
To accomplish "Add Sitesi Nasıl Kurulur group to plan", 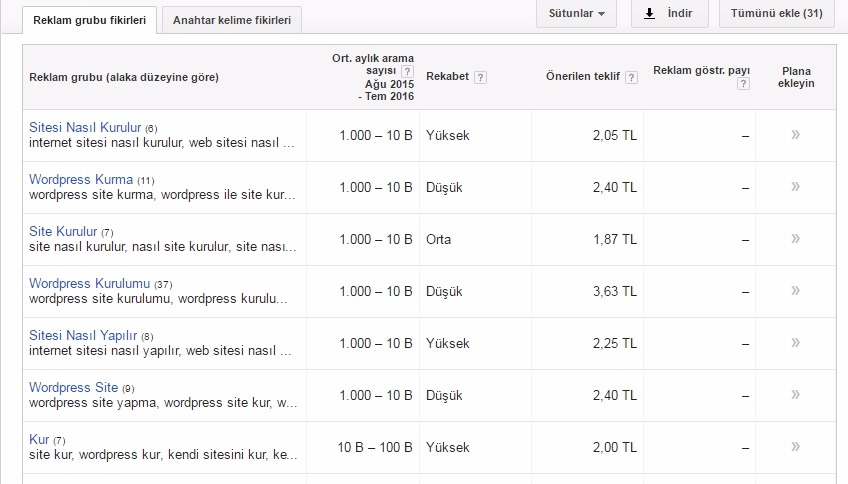I will [795, 135].
